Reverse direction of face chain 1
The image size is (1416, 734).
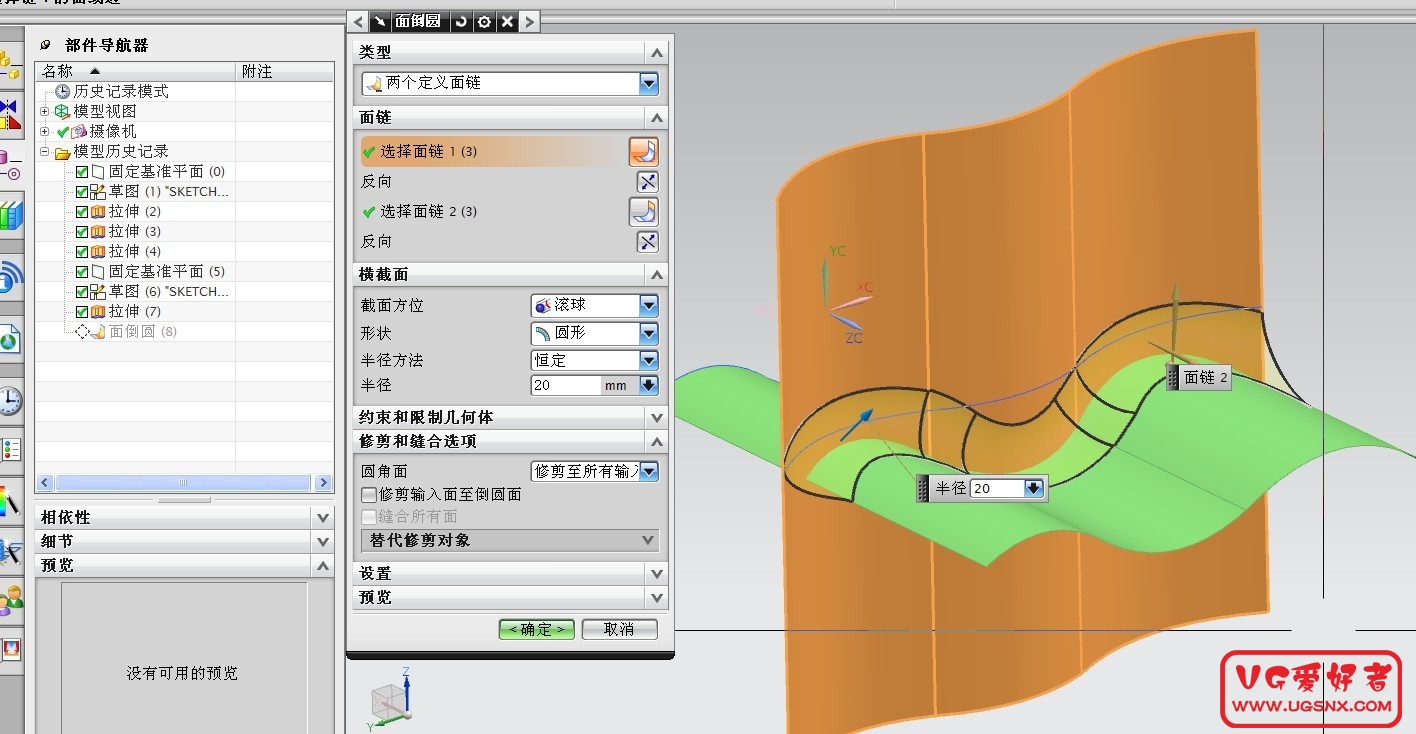coord(648,182)
